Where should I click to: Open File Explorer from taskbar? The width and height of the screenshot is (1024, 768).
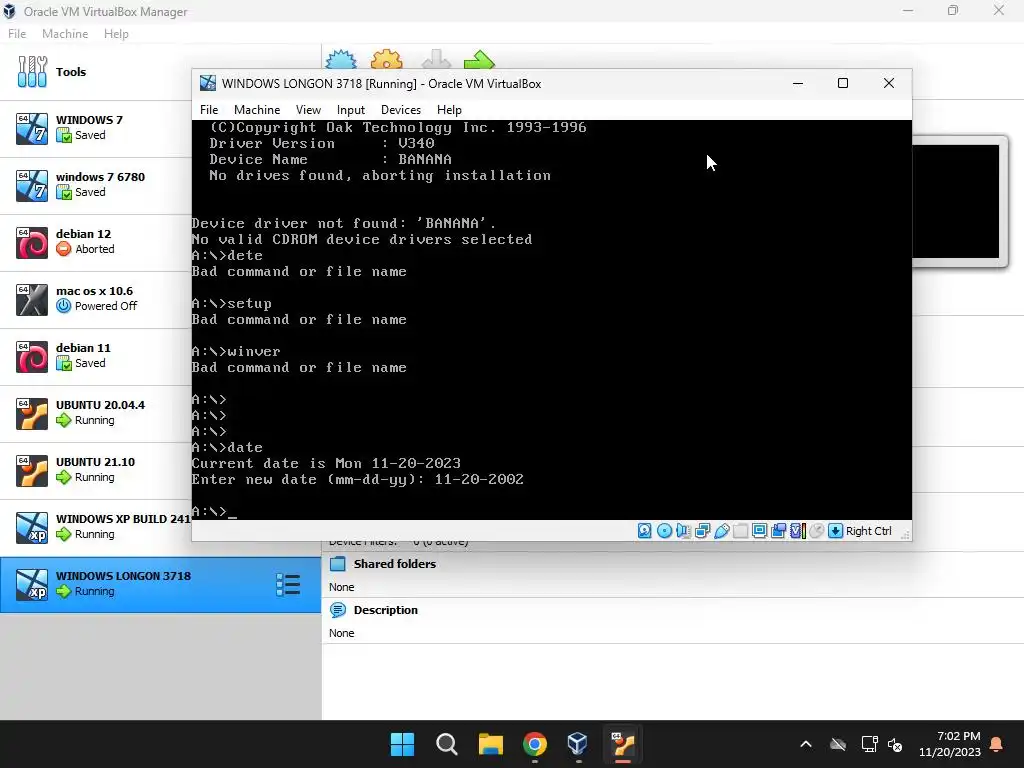point(490,744)
